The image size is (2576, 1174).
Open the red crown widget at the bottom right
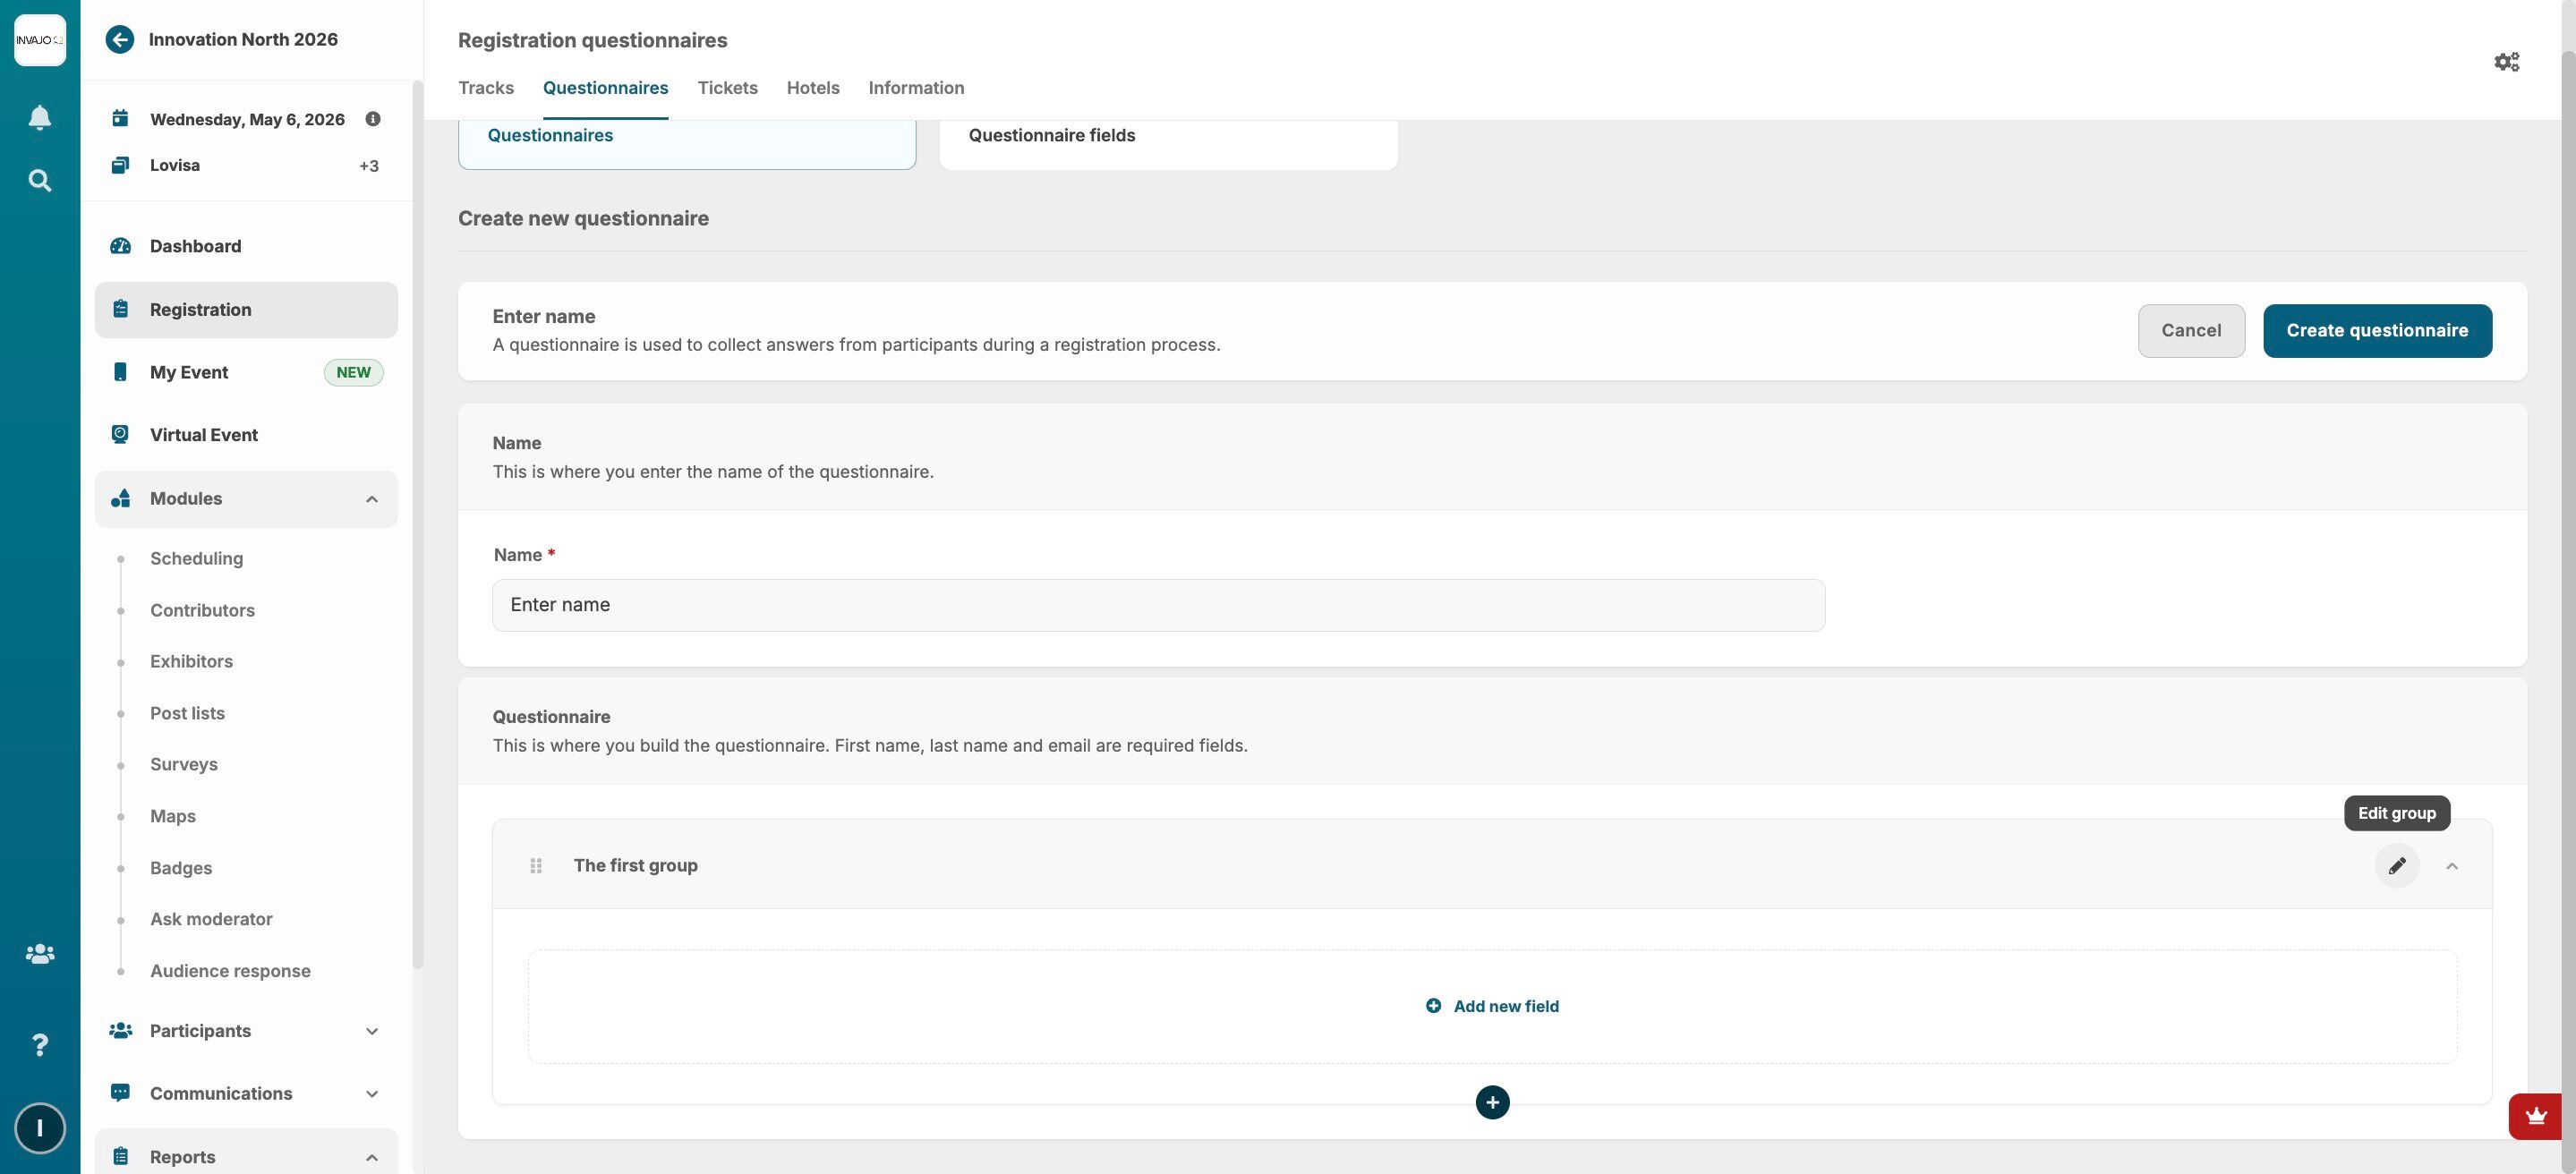point(2535,1116)
